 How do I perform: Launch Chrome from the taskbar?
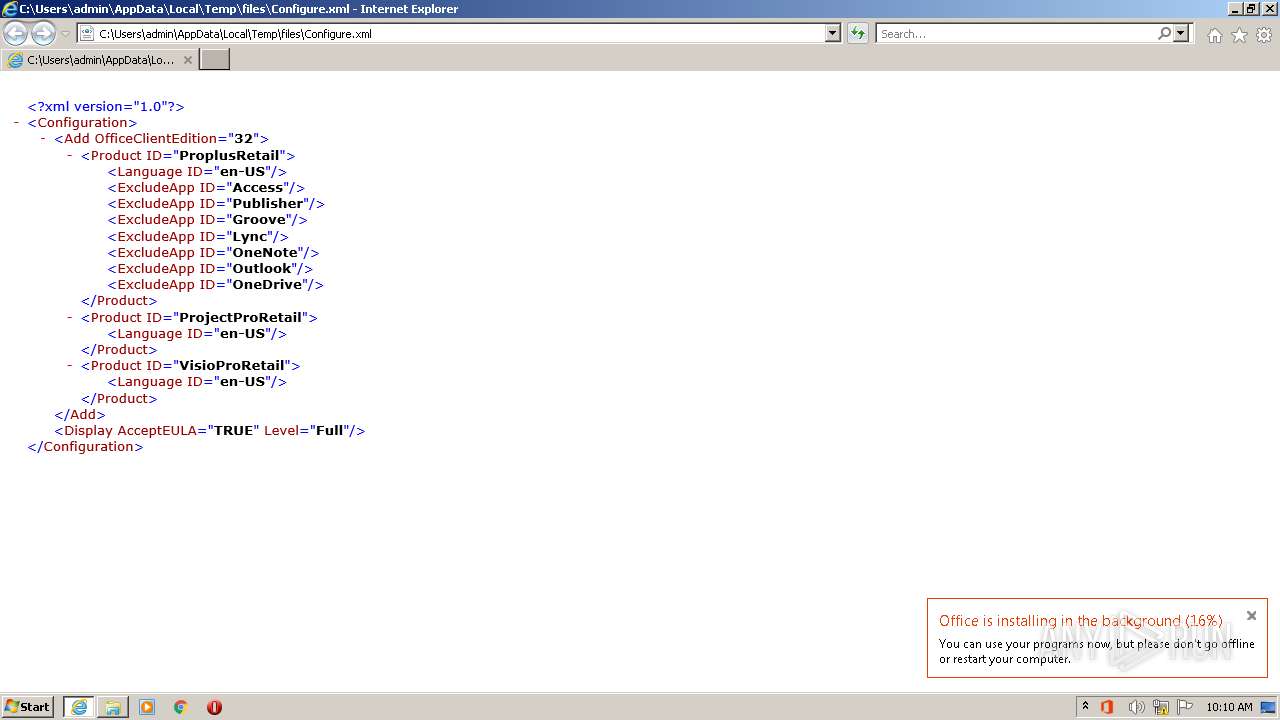pos(181,707)
